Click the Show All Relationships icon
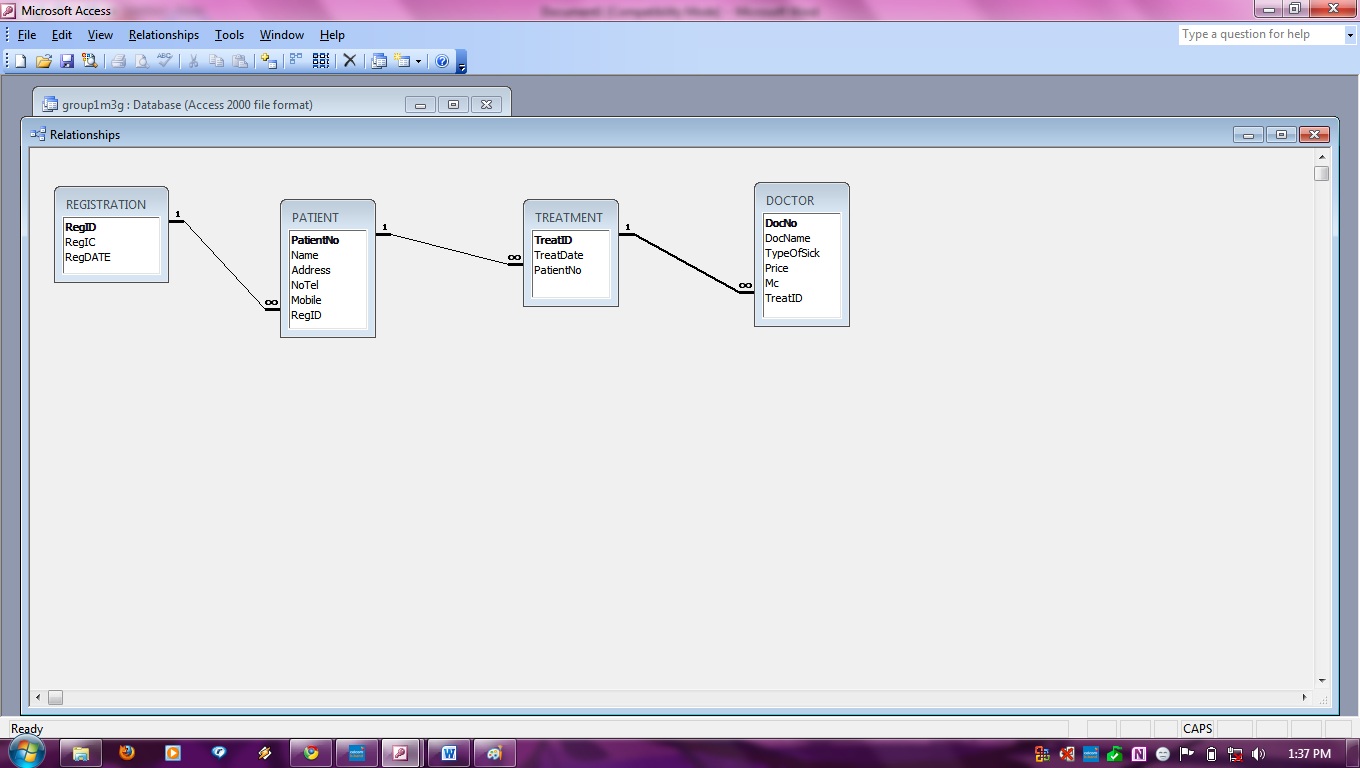1360x768 pixels. click(322, 61)
